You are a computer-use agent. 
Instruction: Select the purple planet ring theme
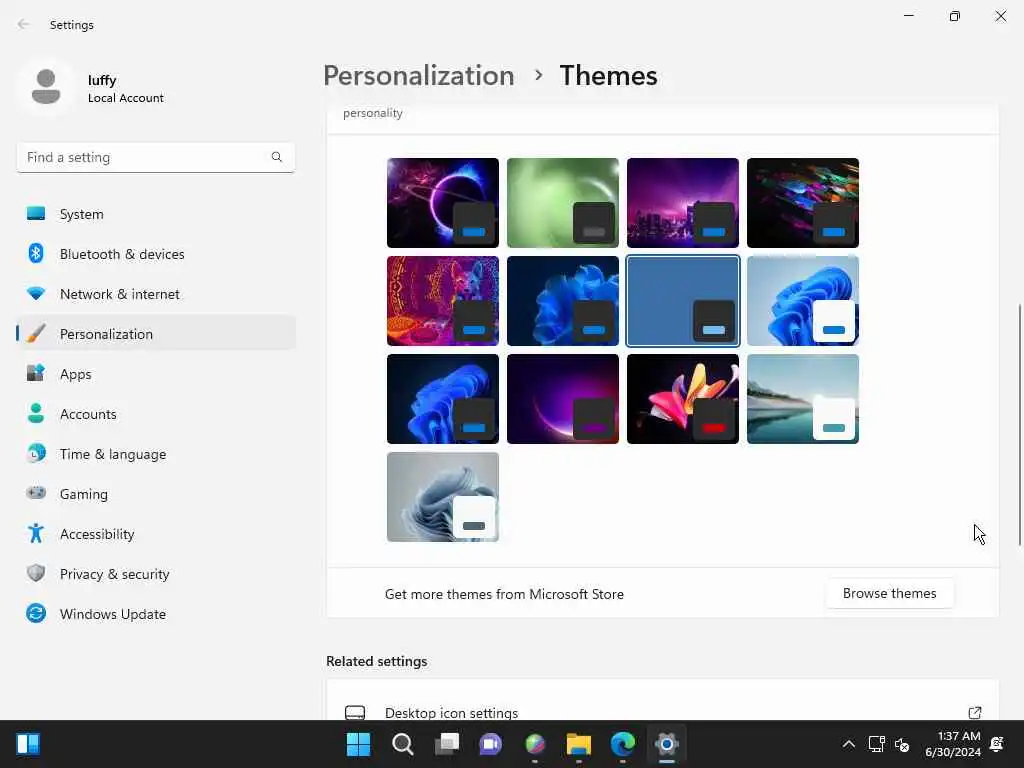click(x=443, y=202)
